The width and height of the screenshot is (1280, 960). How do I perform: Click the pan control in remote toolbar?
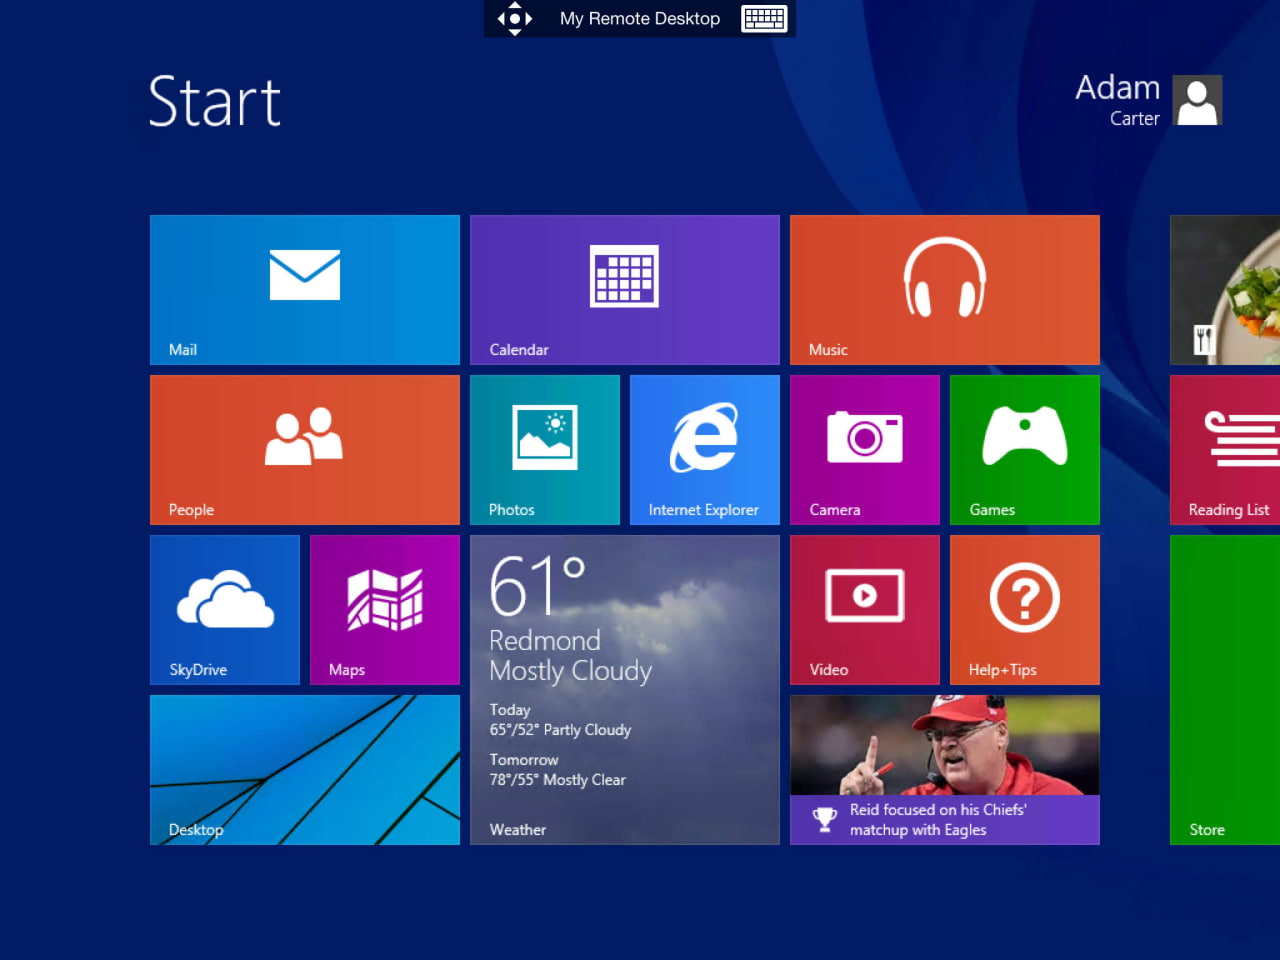pos(514,18)
